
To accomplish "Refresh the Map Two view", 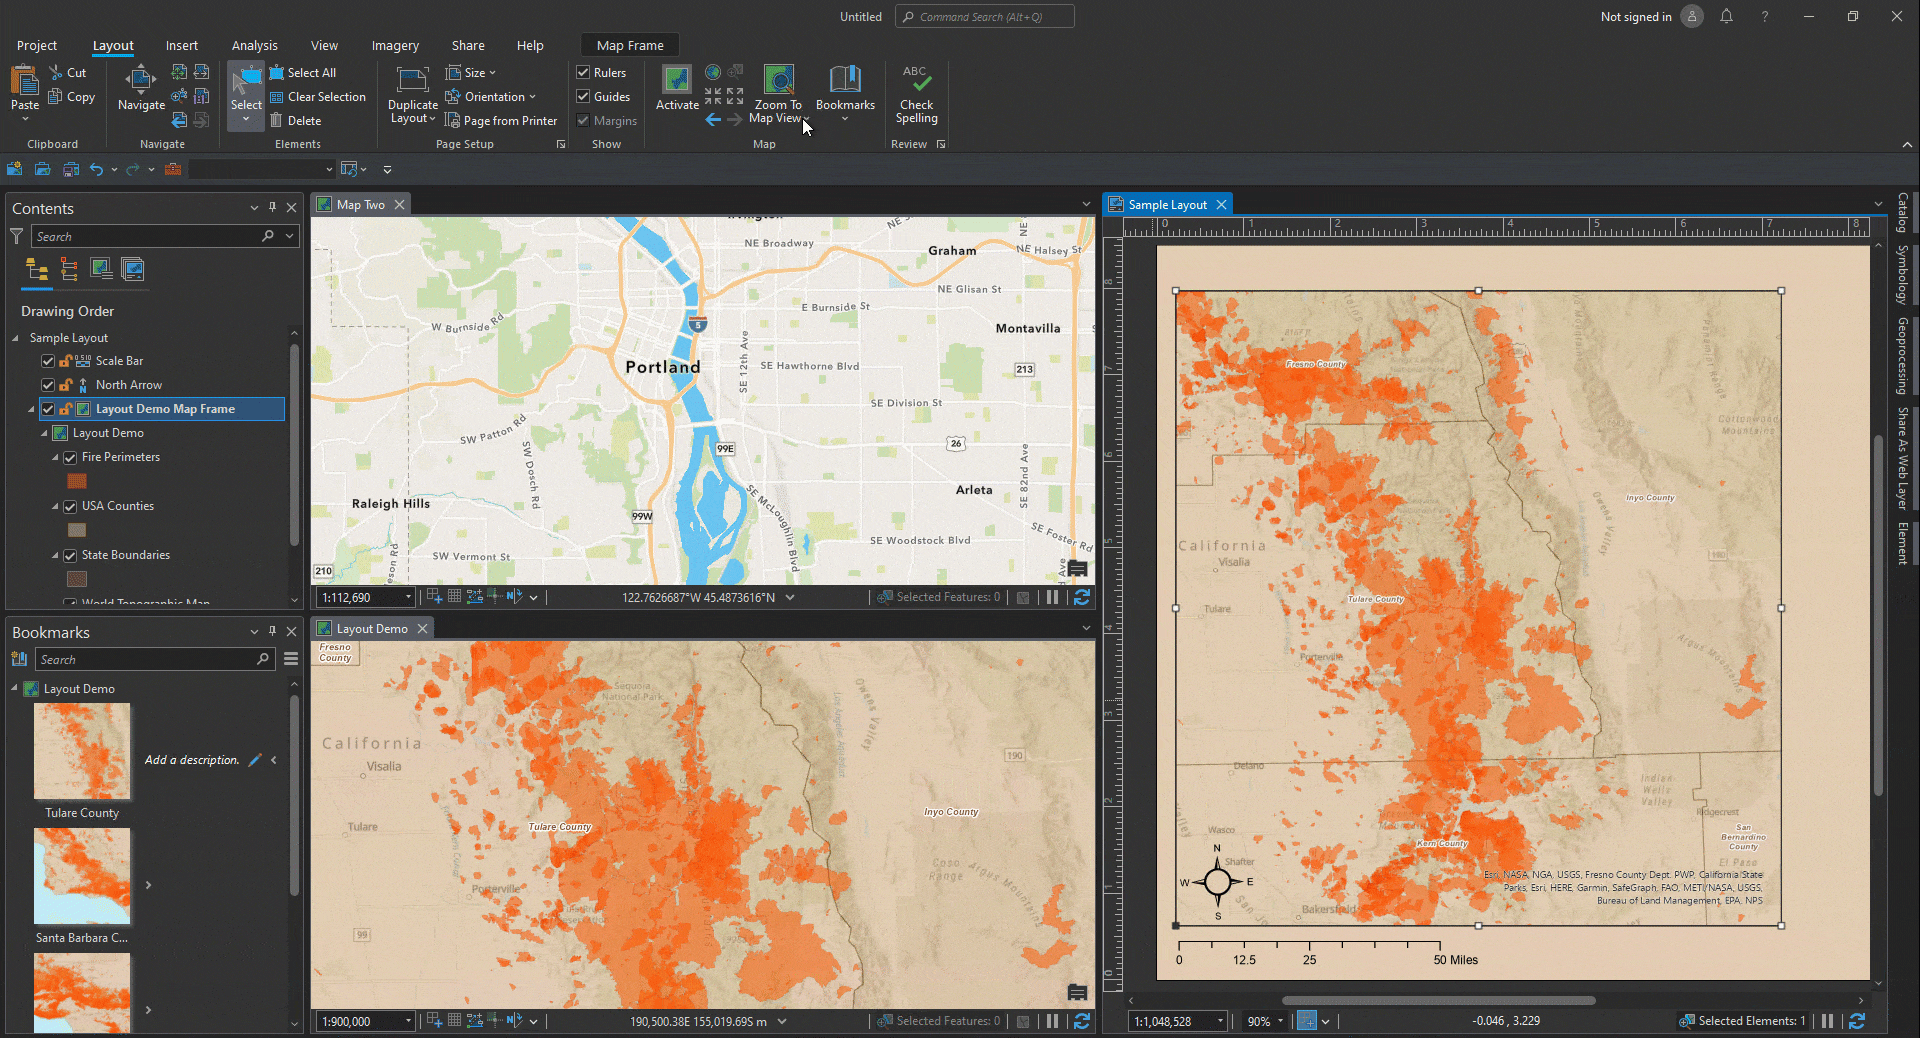I will pos(1082,597).
